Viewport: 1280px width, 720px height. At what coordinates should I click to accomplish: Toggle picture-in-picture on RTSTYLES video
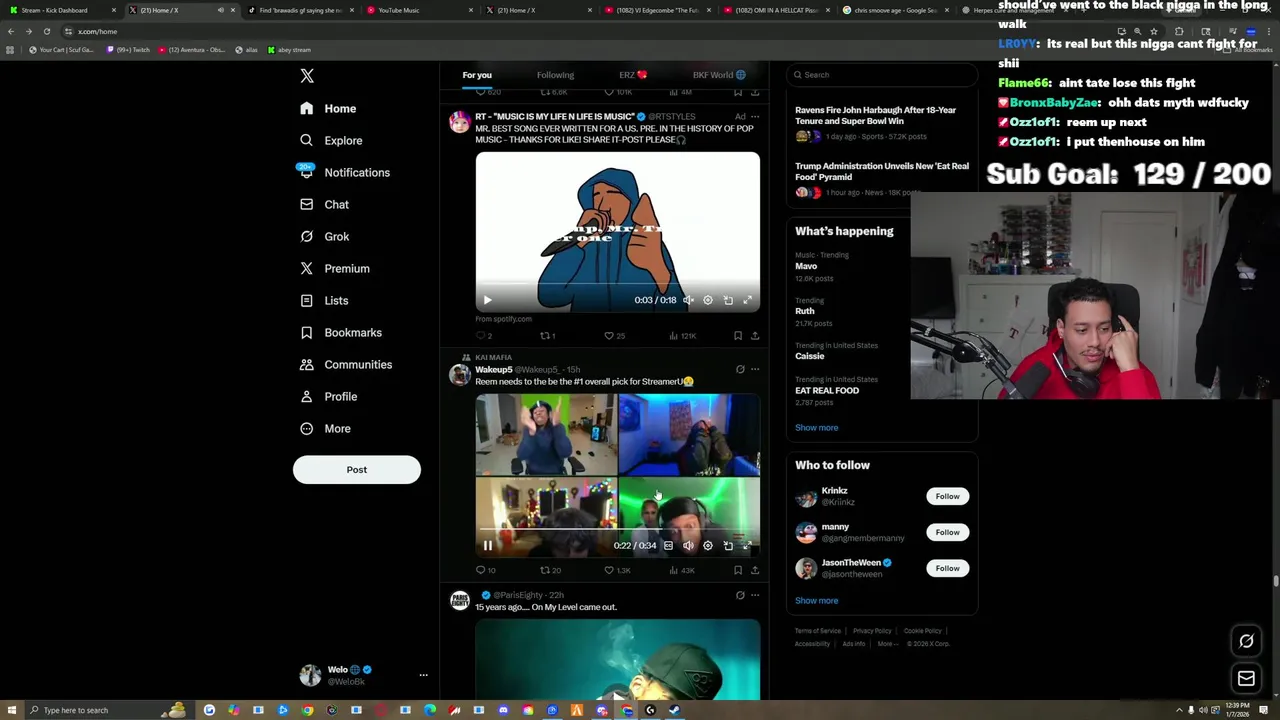tap(728, 300)
